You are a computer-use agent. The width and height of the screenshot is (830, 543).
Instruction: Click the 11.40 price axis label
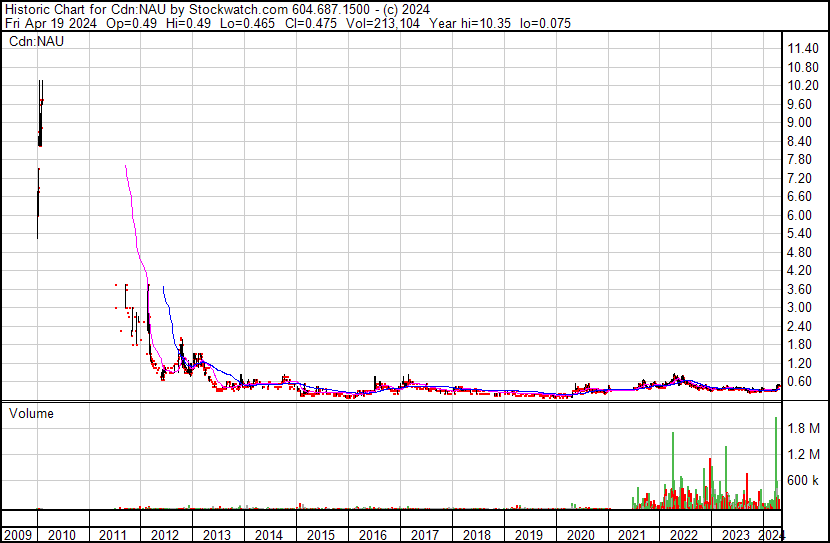coord(804,49)
